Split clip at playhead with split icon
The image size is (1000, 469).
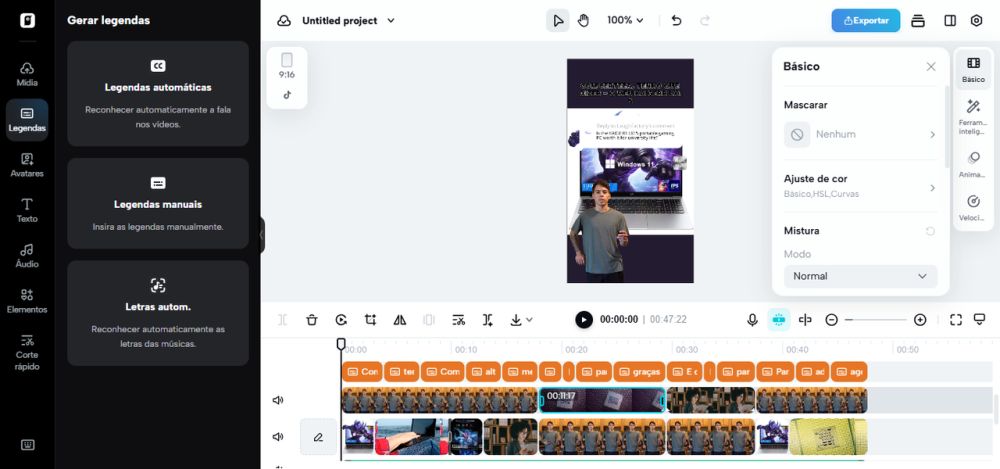coord(283,320)
